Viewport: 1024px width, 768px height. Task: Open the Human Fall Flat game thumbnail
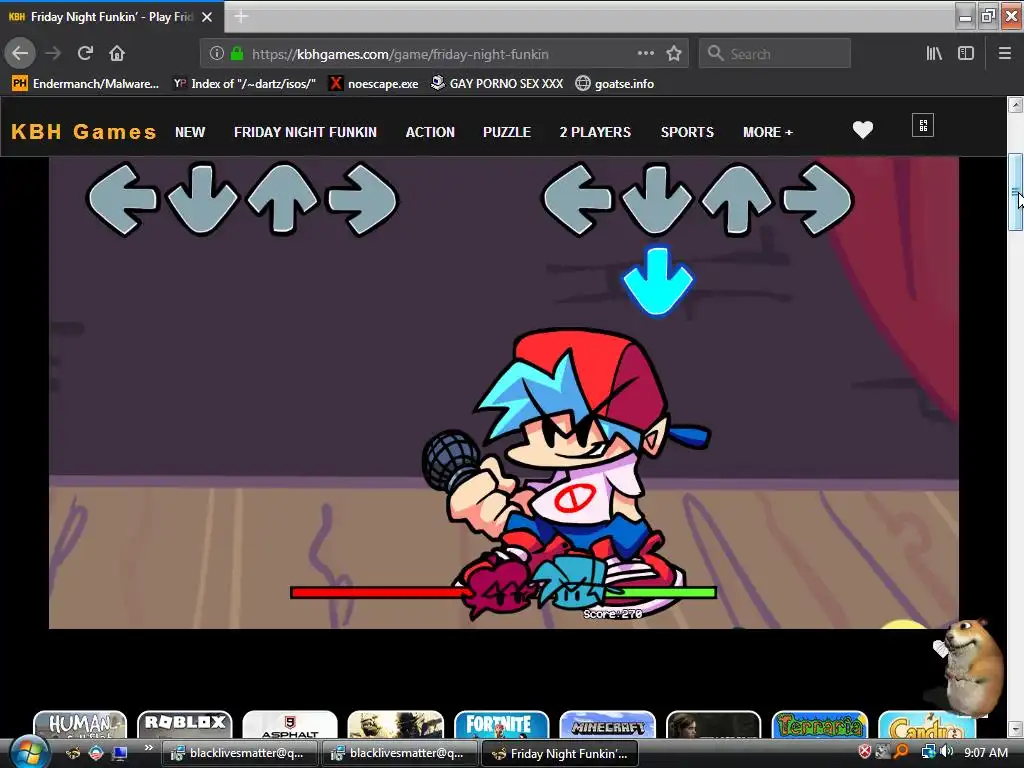(80, 724)
